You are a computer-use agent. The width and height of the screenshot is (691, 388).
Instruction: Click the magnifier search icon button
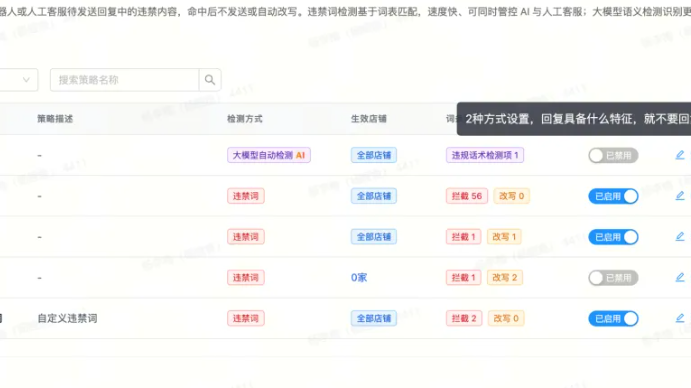pyautogui.click(x=210, y=80)
